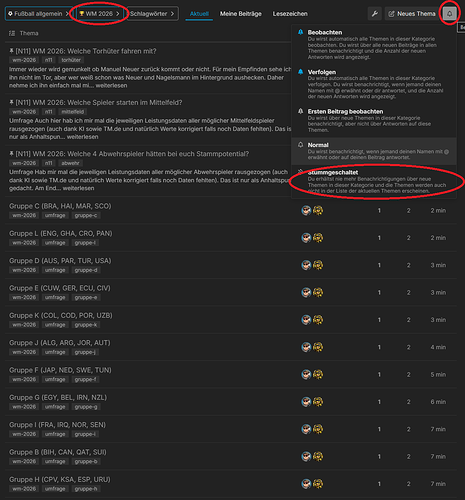Click second avatar in Gruppe L row
Viewport: 465px width, 500px height.
318,238
